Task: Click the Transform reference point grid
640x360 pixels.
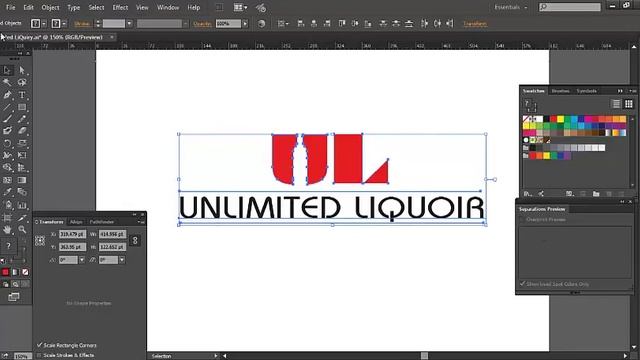Action: coord(40,240)
